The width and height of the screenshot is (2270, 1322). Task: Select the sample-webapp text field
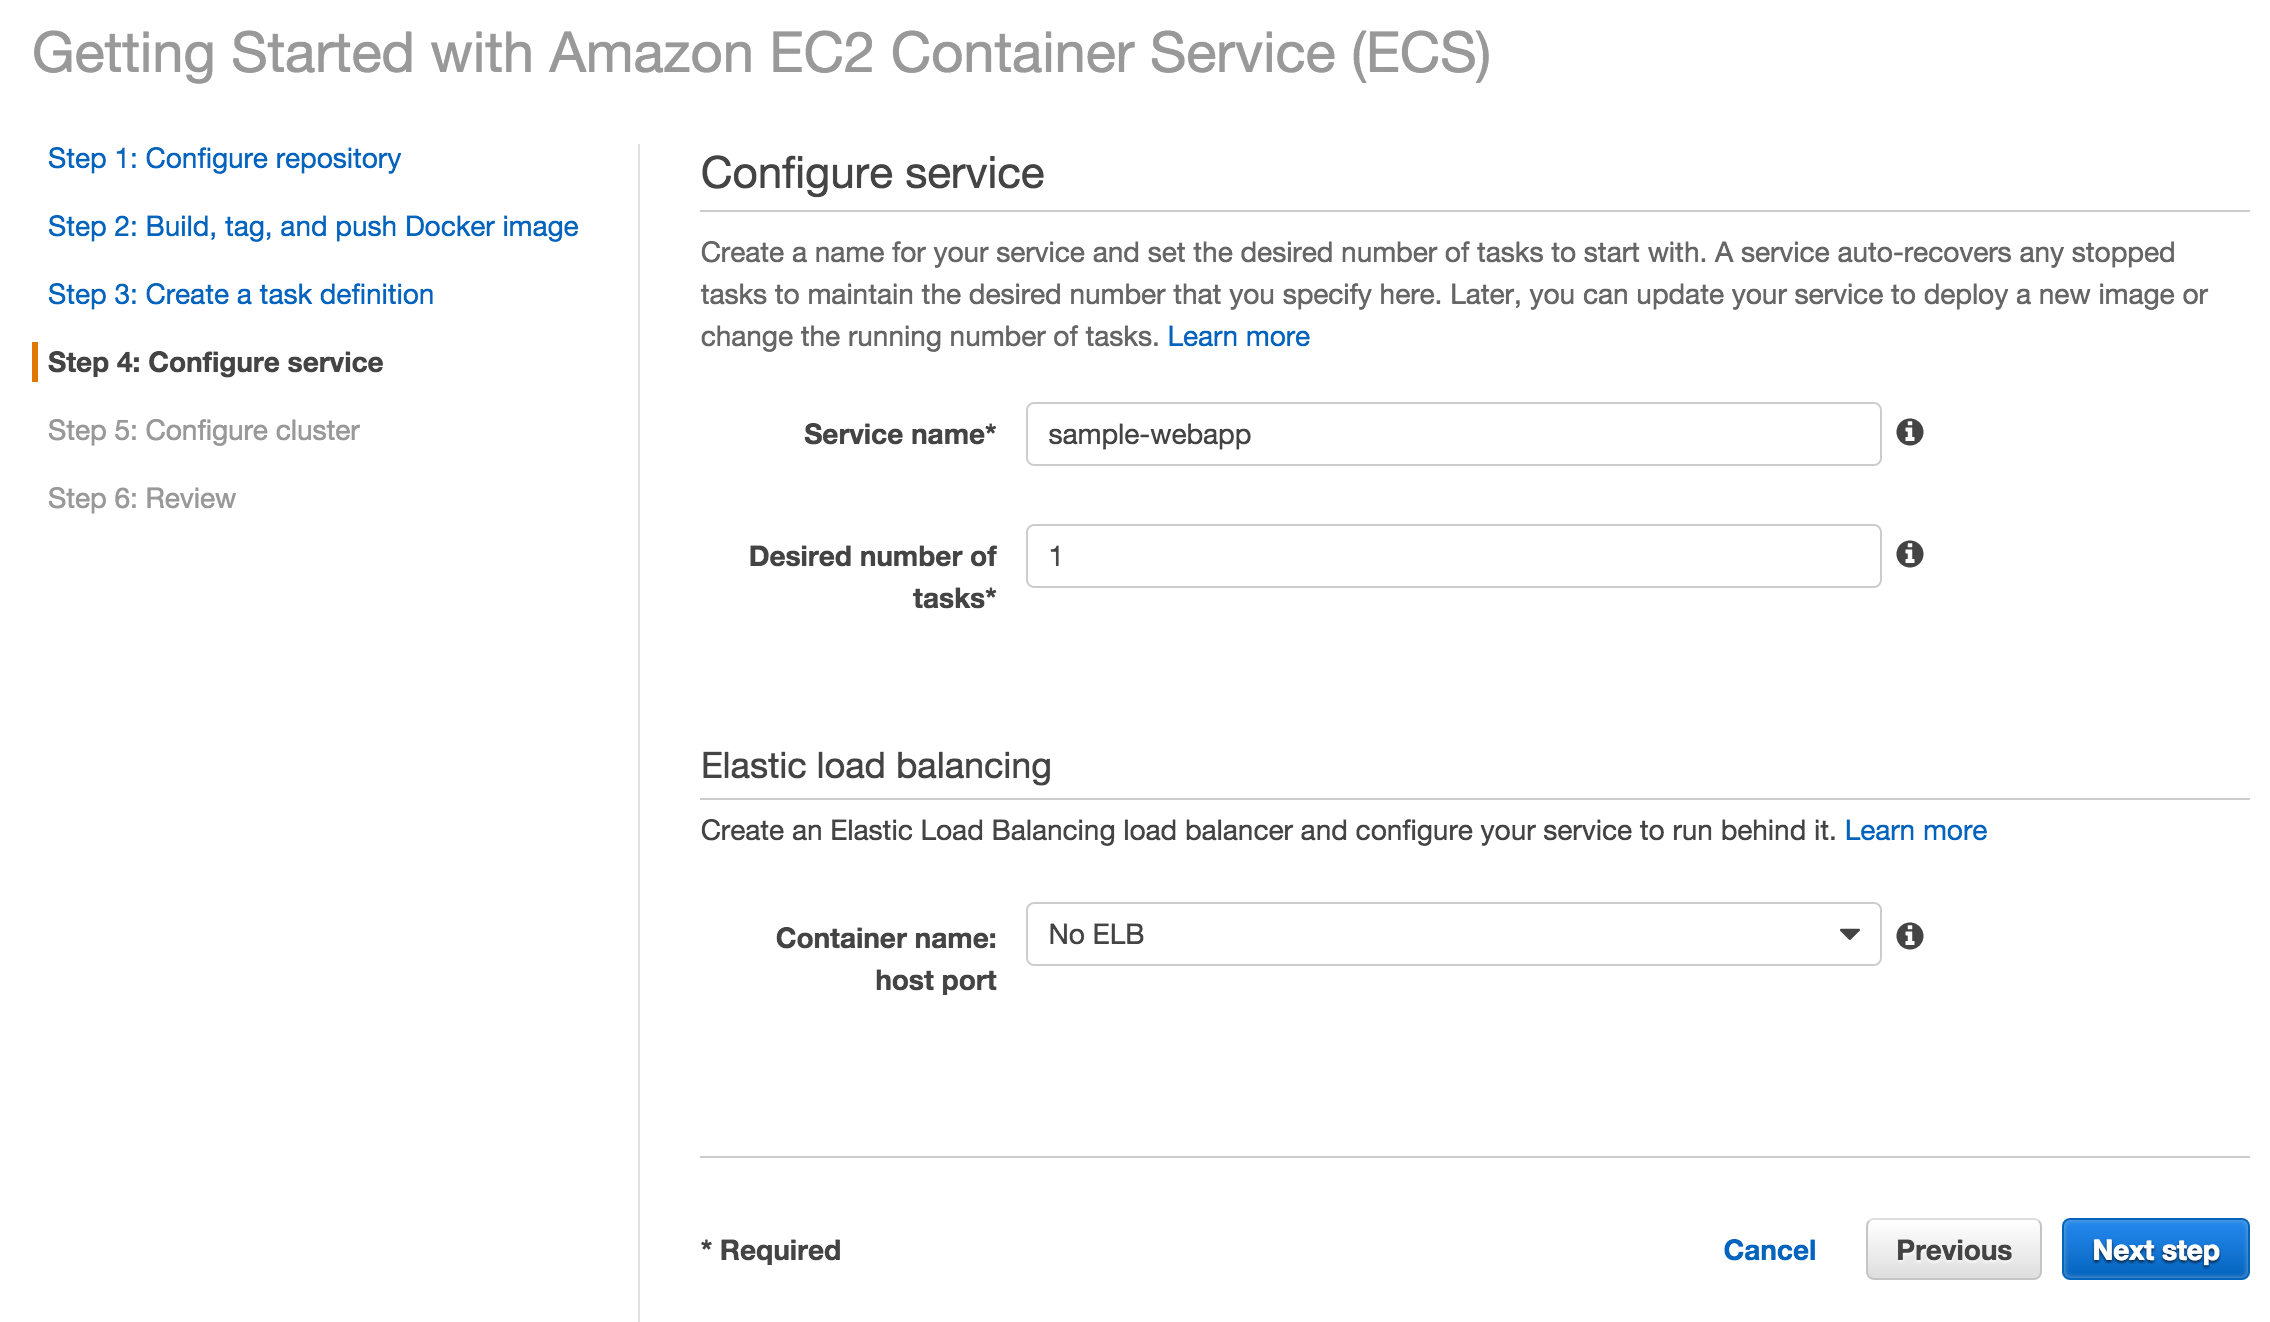click(1450, 434)
